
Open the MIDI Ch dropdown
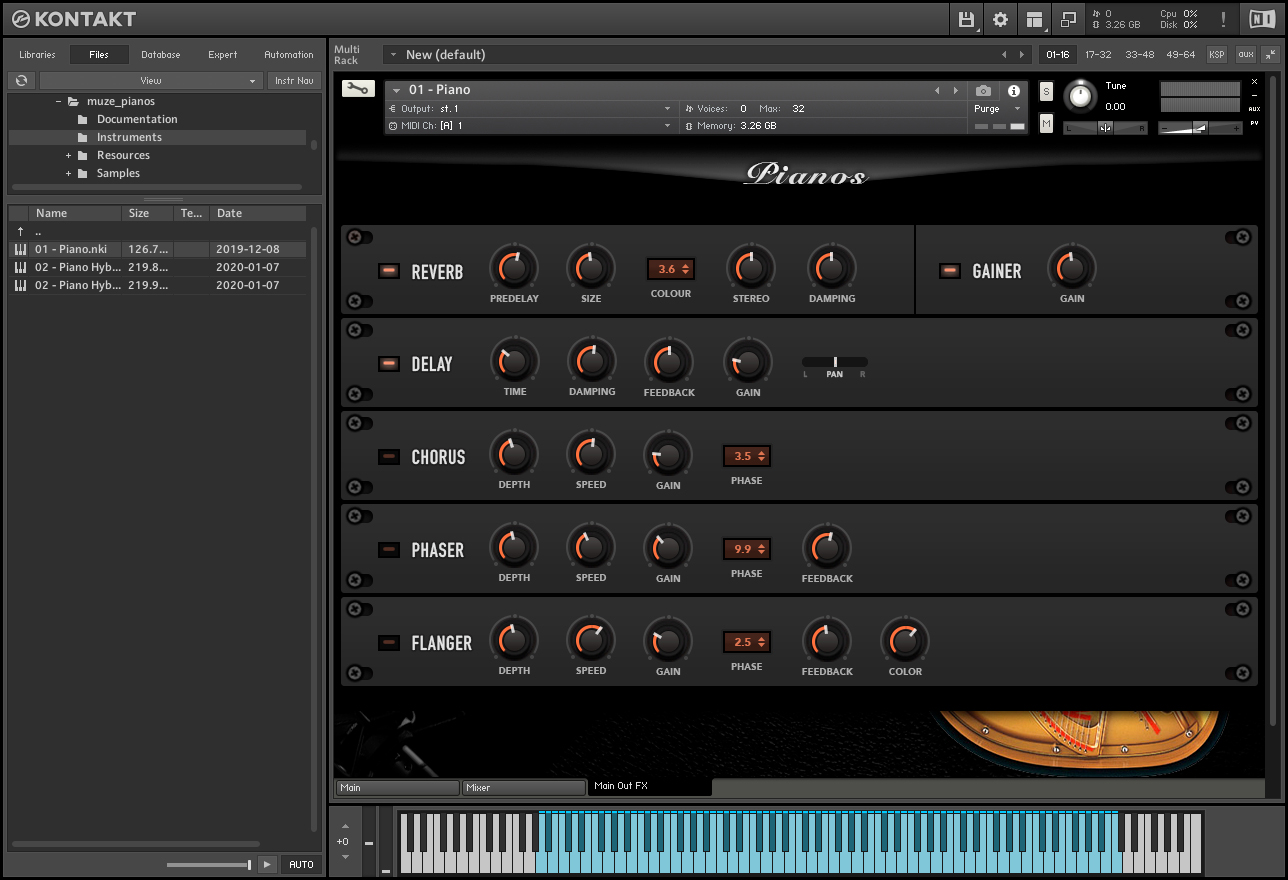pyautogui.click(x=530, y=126)
